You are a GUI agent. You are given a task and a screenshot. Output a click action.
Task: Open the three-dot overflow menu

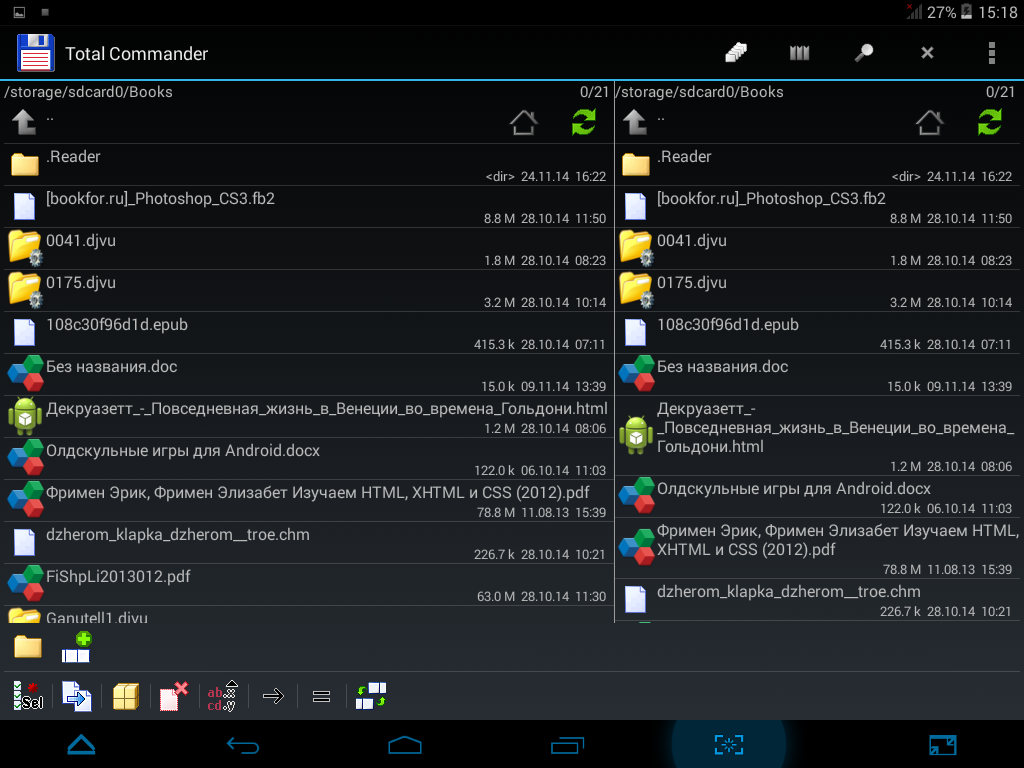[x=991, y=53]
